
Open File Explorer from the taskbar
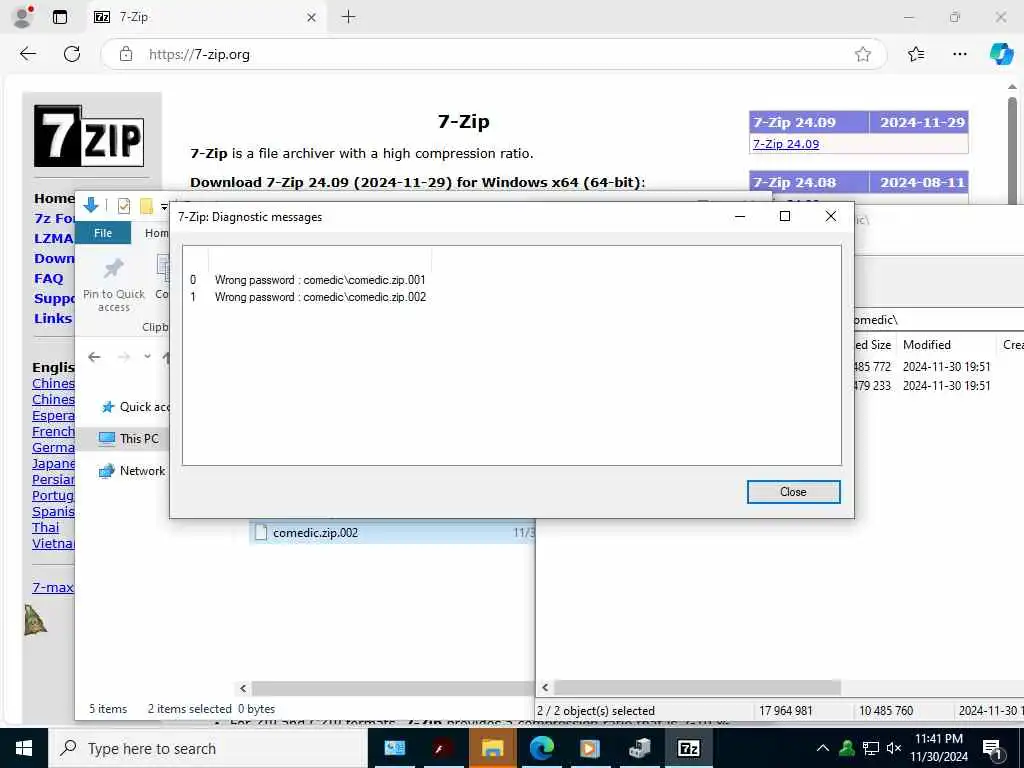click(x=492, y=748)
